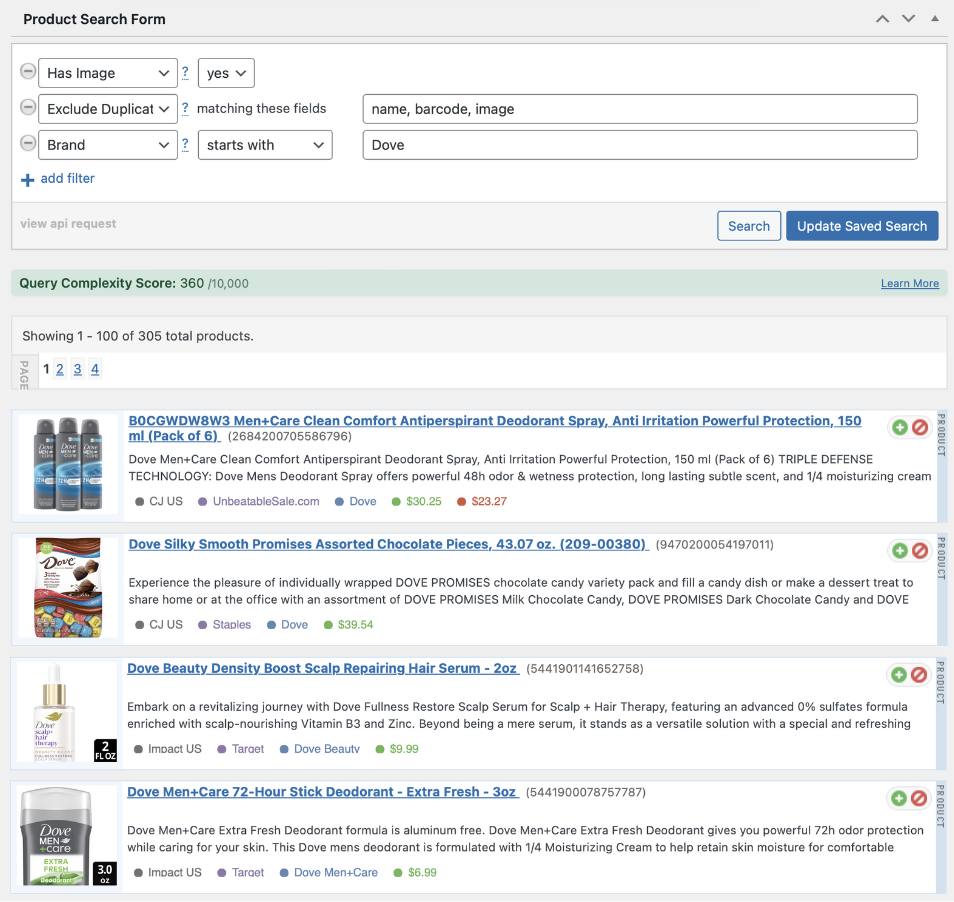Click the Search button
The height and width of the screenshot is (902, 954).
click(749, 226)
